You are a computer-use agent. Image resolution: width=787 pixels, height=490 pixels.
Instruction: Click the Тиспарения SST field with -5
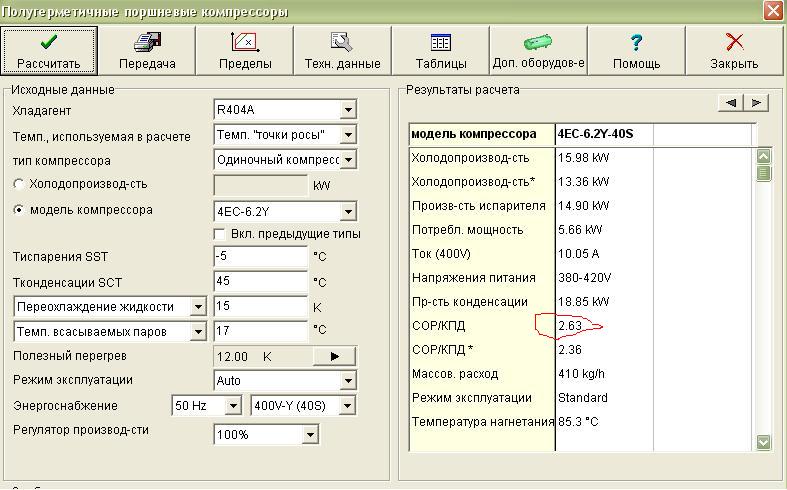(x=260, y=256)
